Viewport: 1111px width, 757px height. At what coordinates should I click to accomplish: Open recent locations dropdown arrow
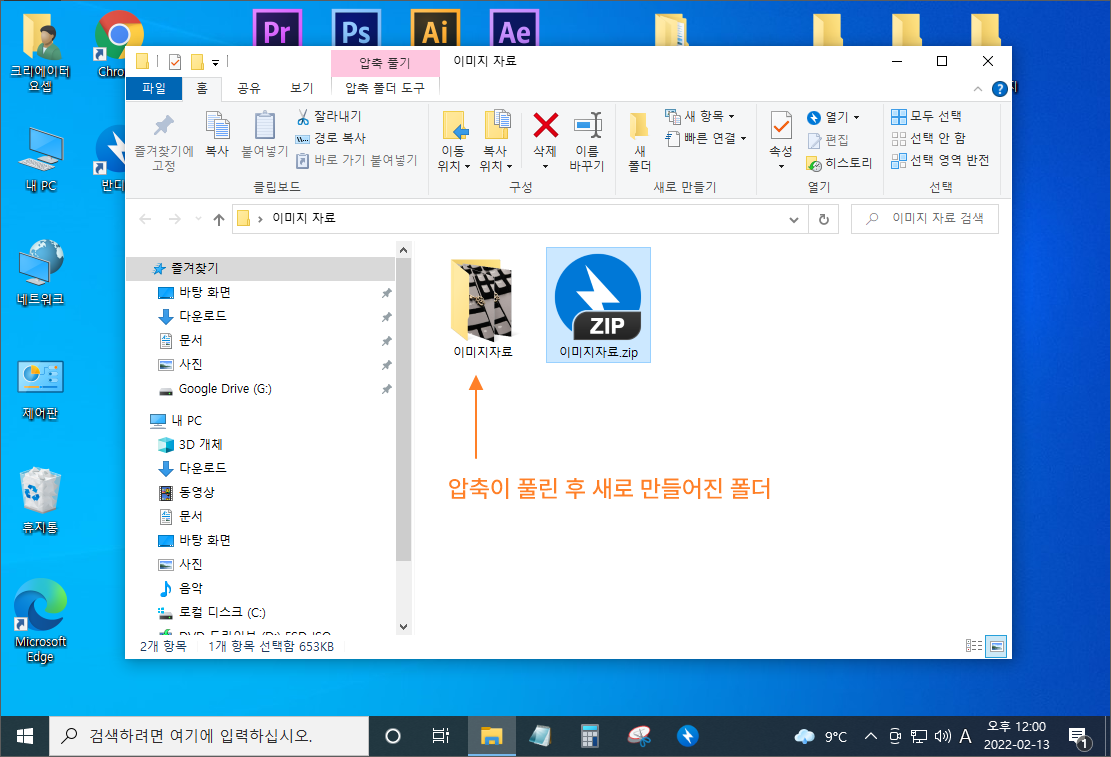click(x=198, y=219)
